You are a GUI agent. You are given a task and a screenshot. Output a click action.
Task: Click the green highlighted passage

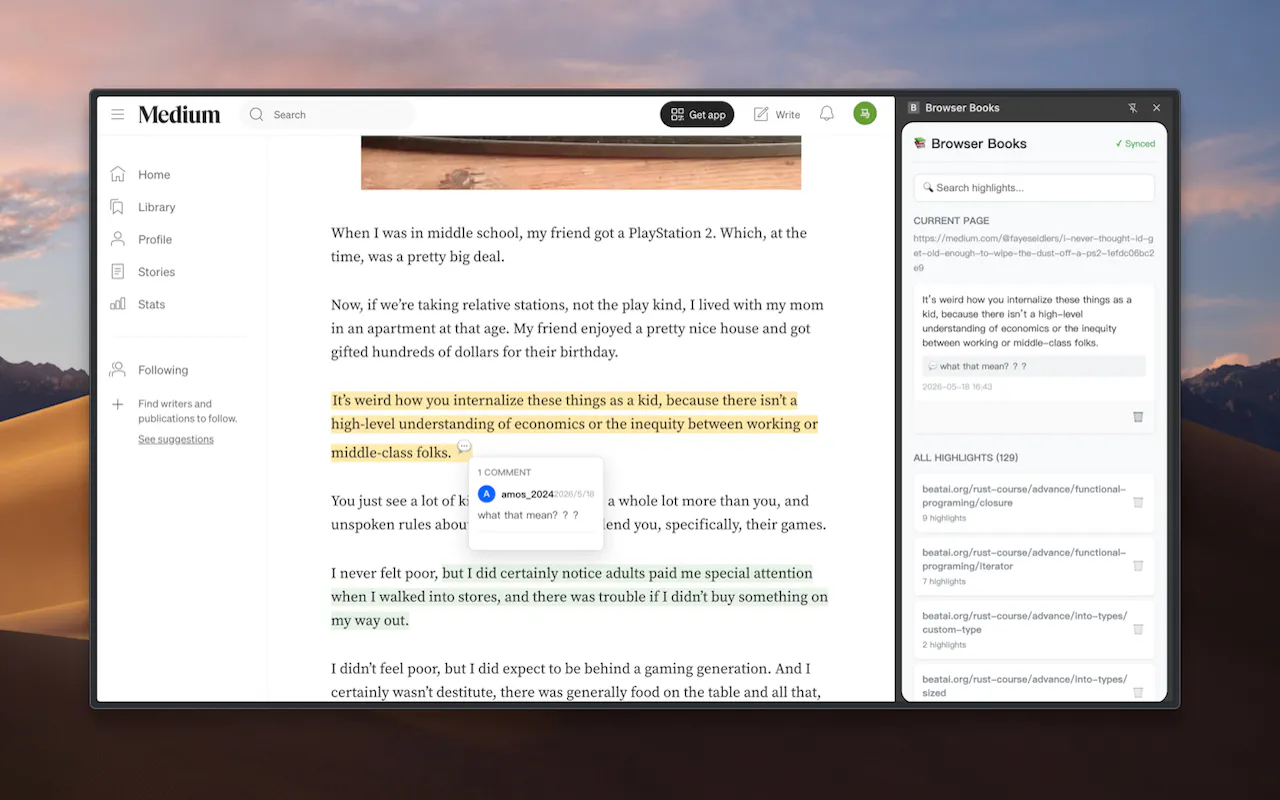[580, 597]
